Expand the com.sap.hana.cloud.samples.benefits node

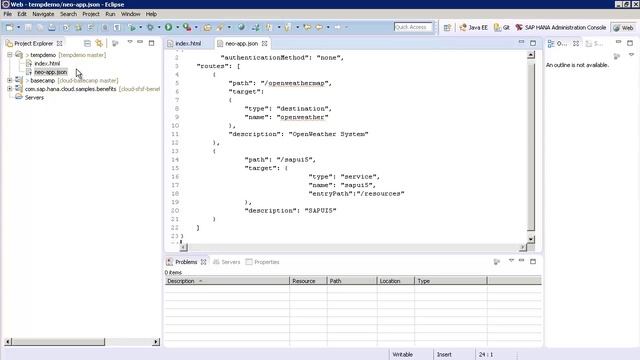point(9,89)
